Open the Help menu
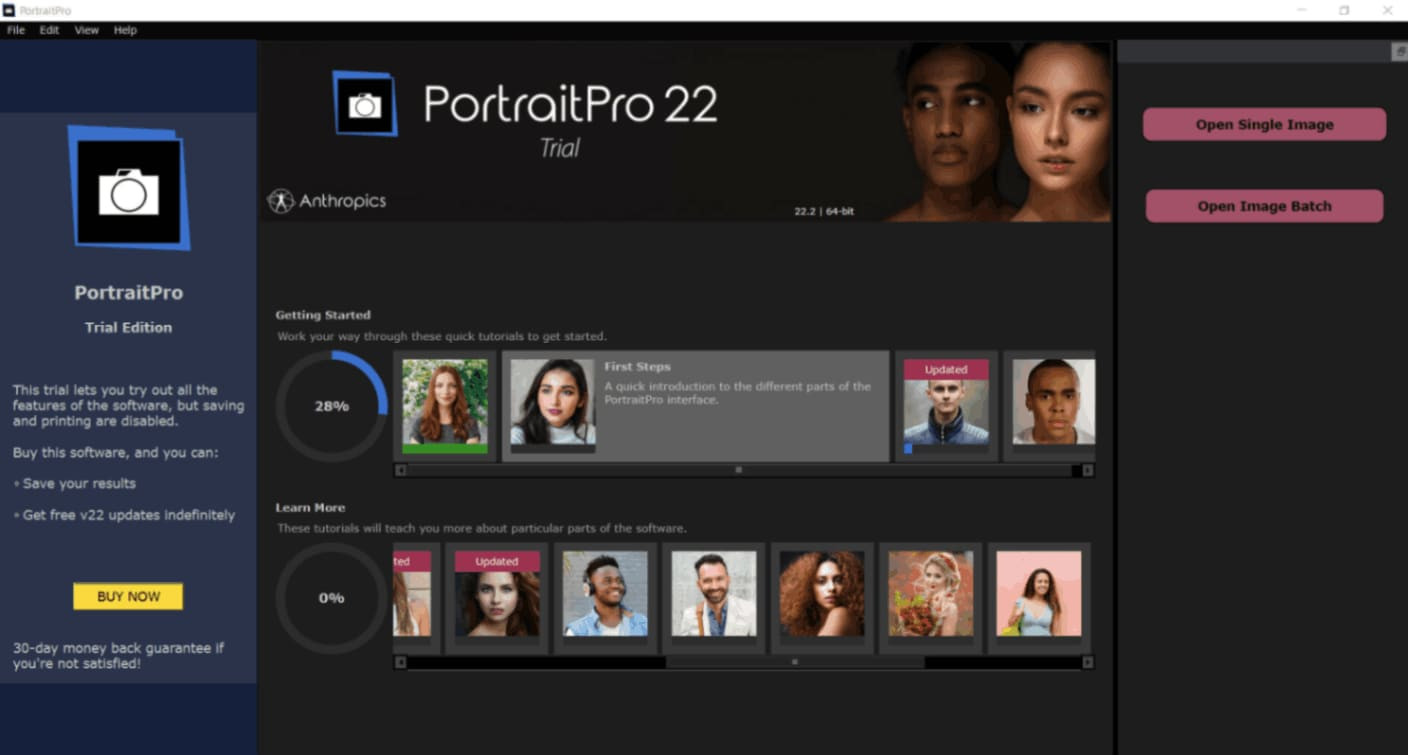The image size is (1408, 755). pos(125,30)
